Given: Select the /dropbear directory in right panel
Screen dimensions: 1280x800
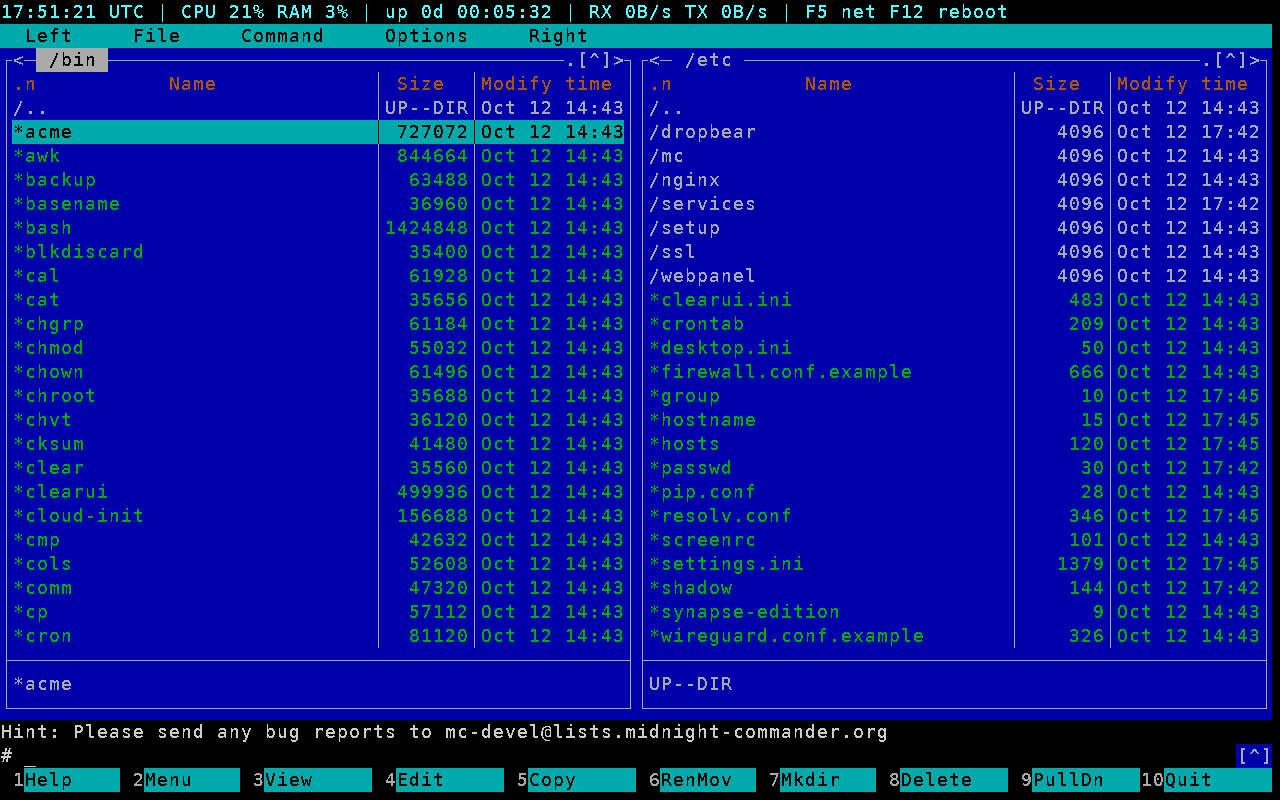Looking at the screenshot, I should [x=954, y=132].
